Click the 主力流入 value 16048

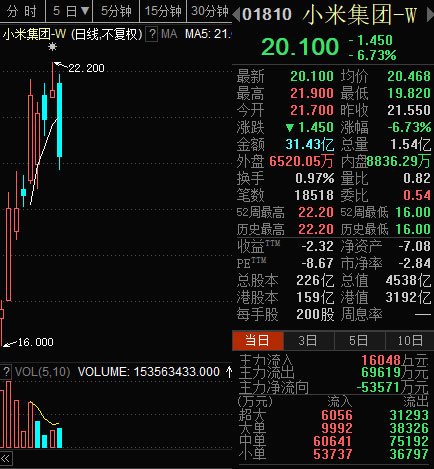pos(381,360)
